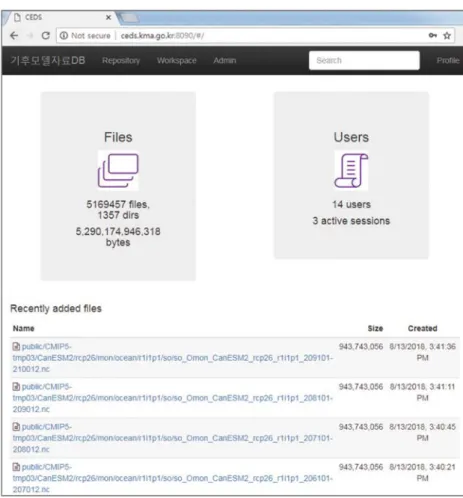This screenshot has height=498, width=463.
Task: Click the created date 8/13/2018, 3:40:45 PM
Action: coord(423,432)
